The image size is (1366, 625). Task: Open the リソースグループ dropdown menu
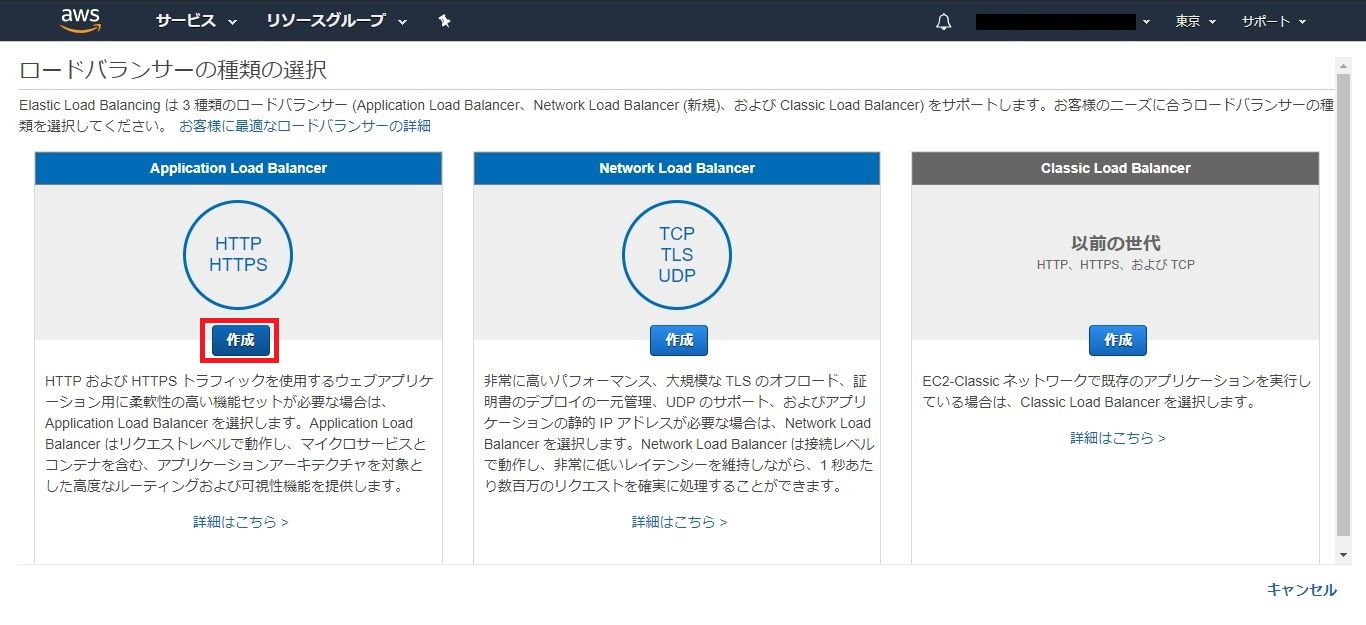click(336, 21)
